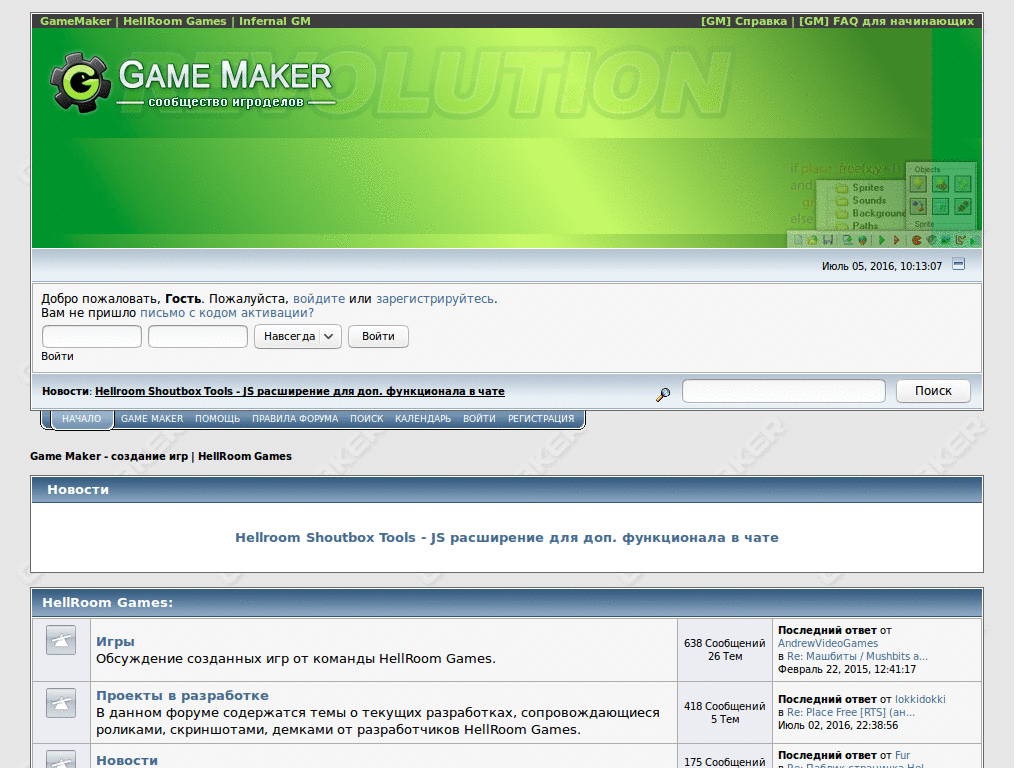The height and width of the screenshot is (768, 1024).
Task: Open the Новости board link
Action: click(x=127, y=760)
